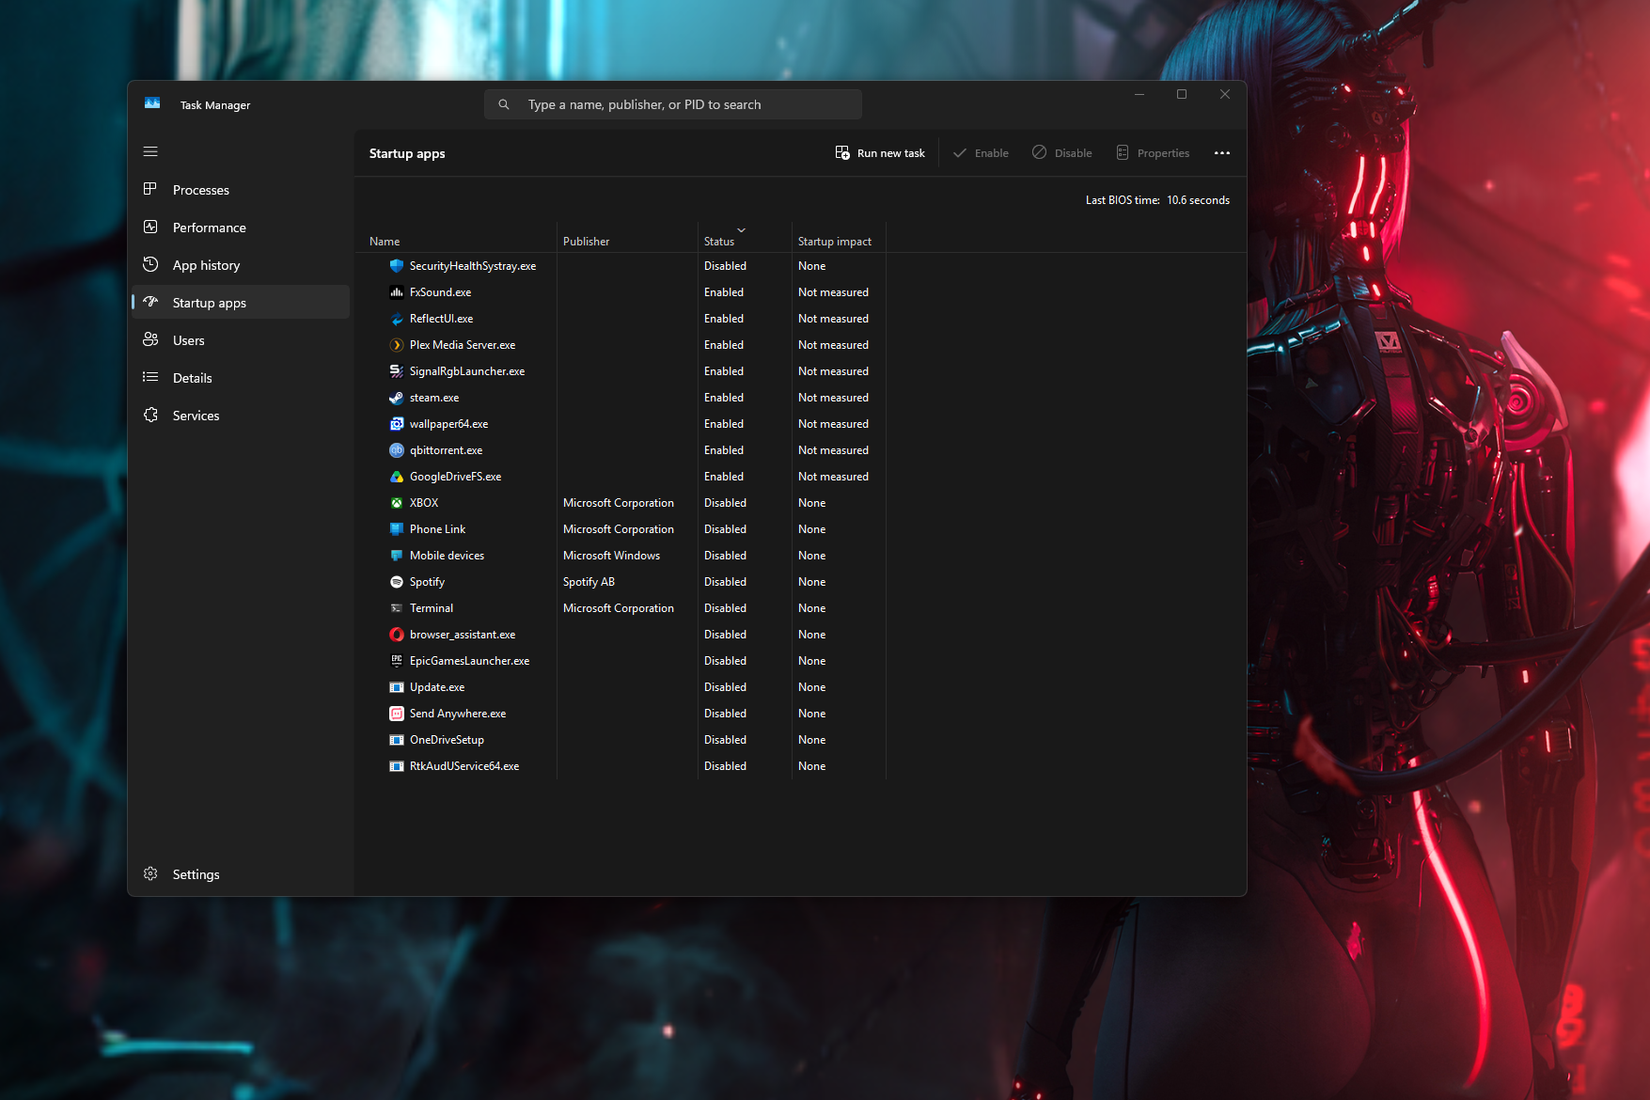
Task: Select the SignalRgbLauncher.exe icon
Action: point(397,371)
